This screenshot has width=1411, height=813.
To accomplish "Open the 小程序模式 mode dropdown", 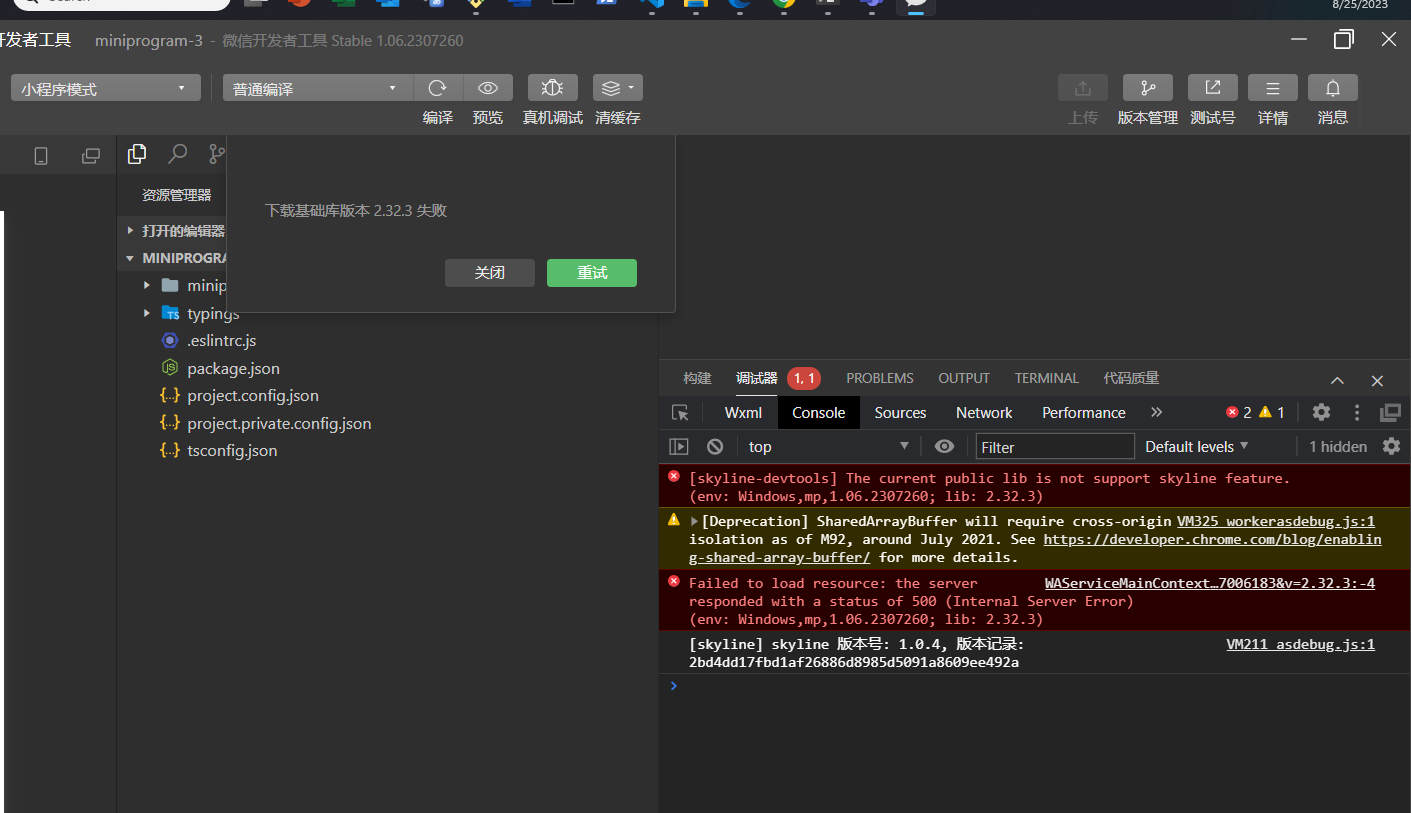I will click(106, 88).
